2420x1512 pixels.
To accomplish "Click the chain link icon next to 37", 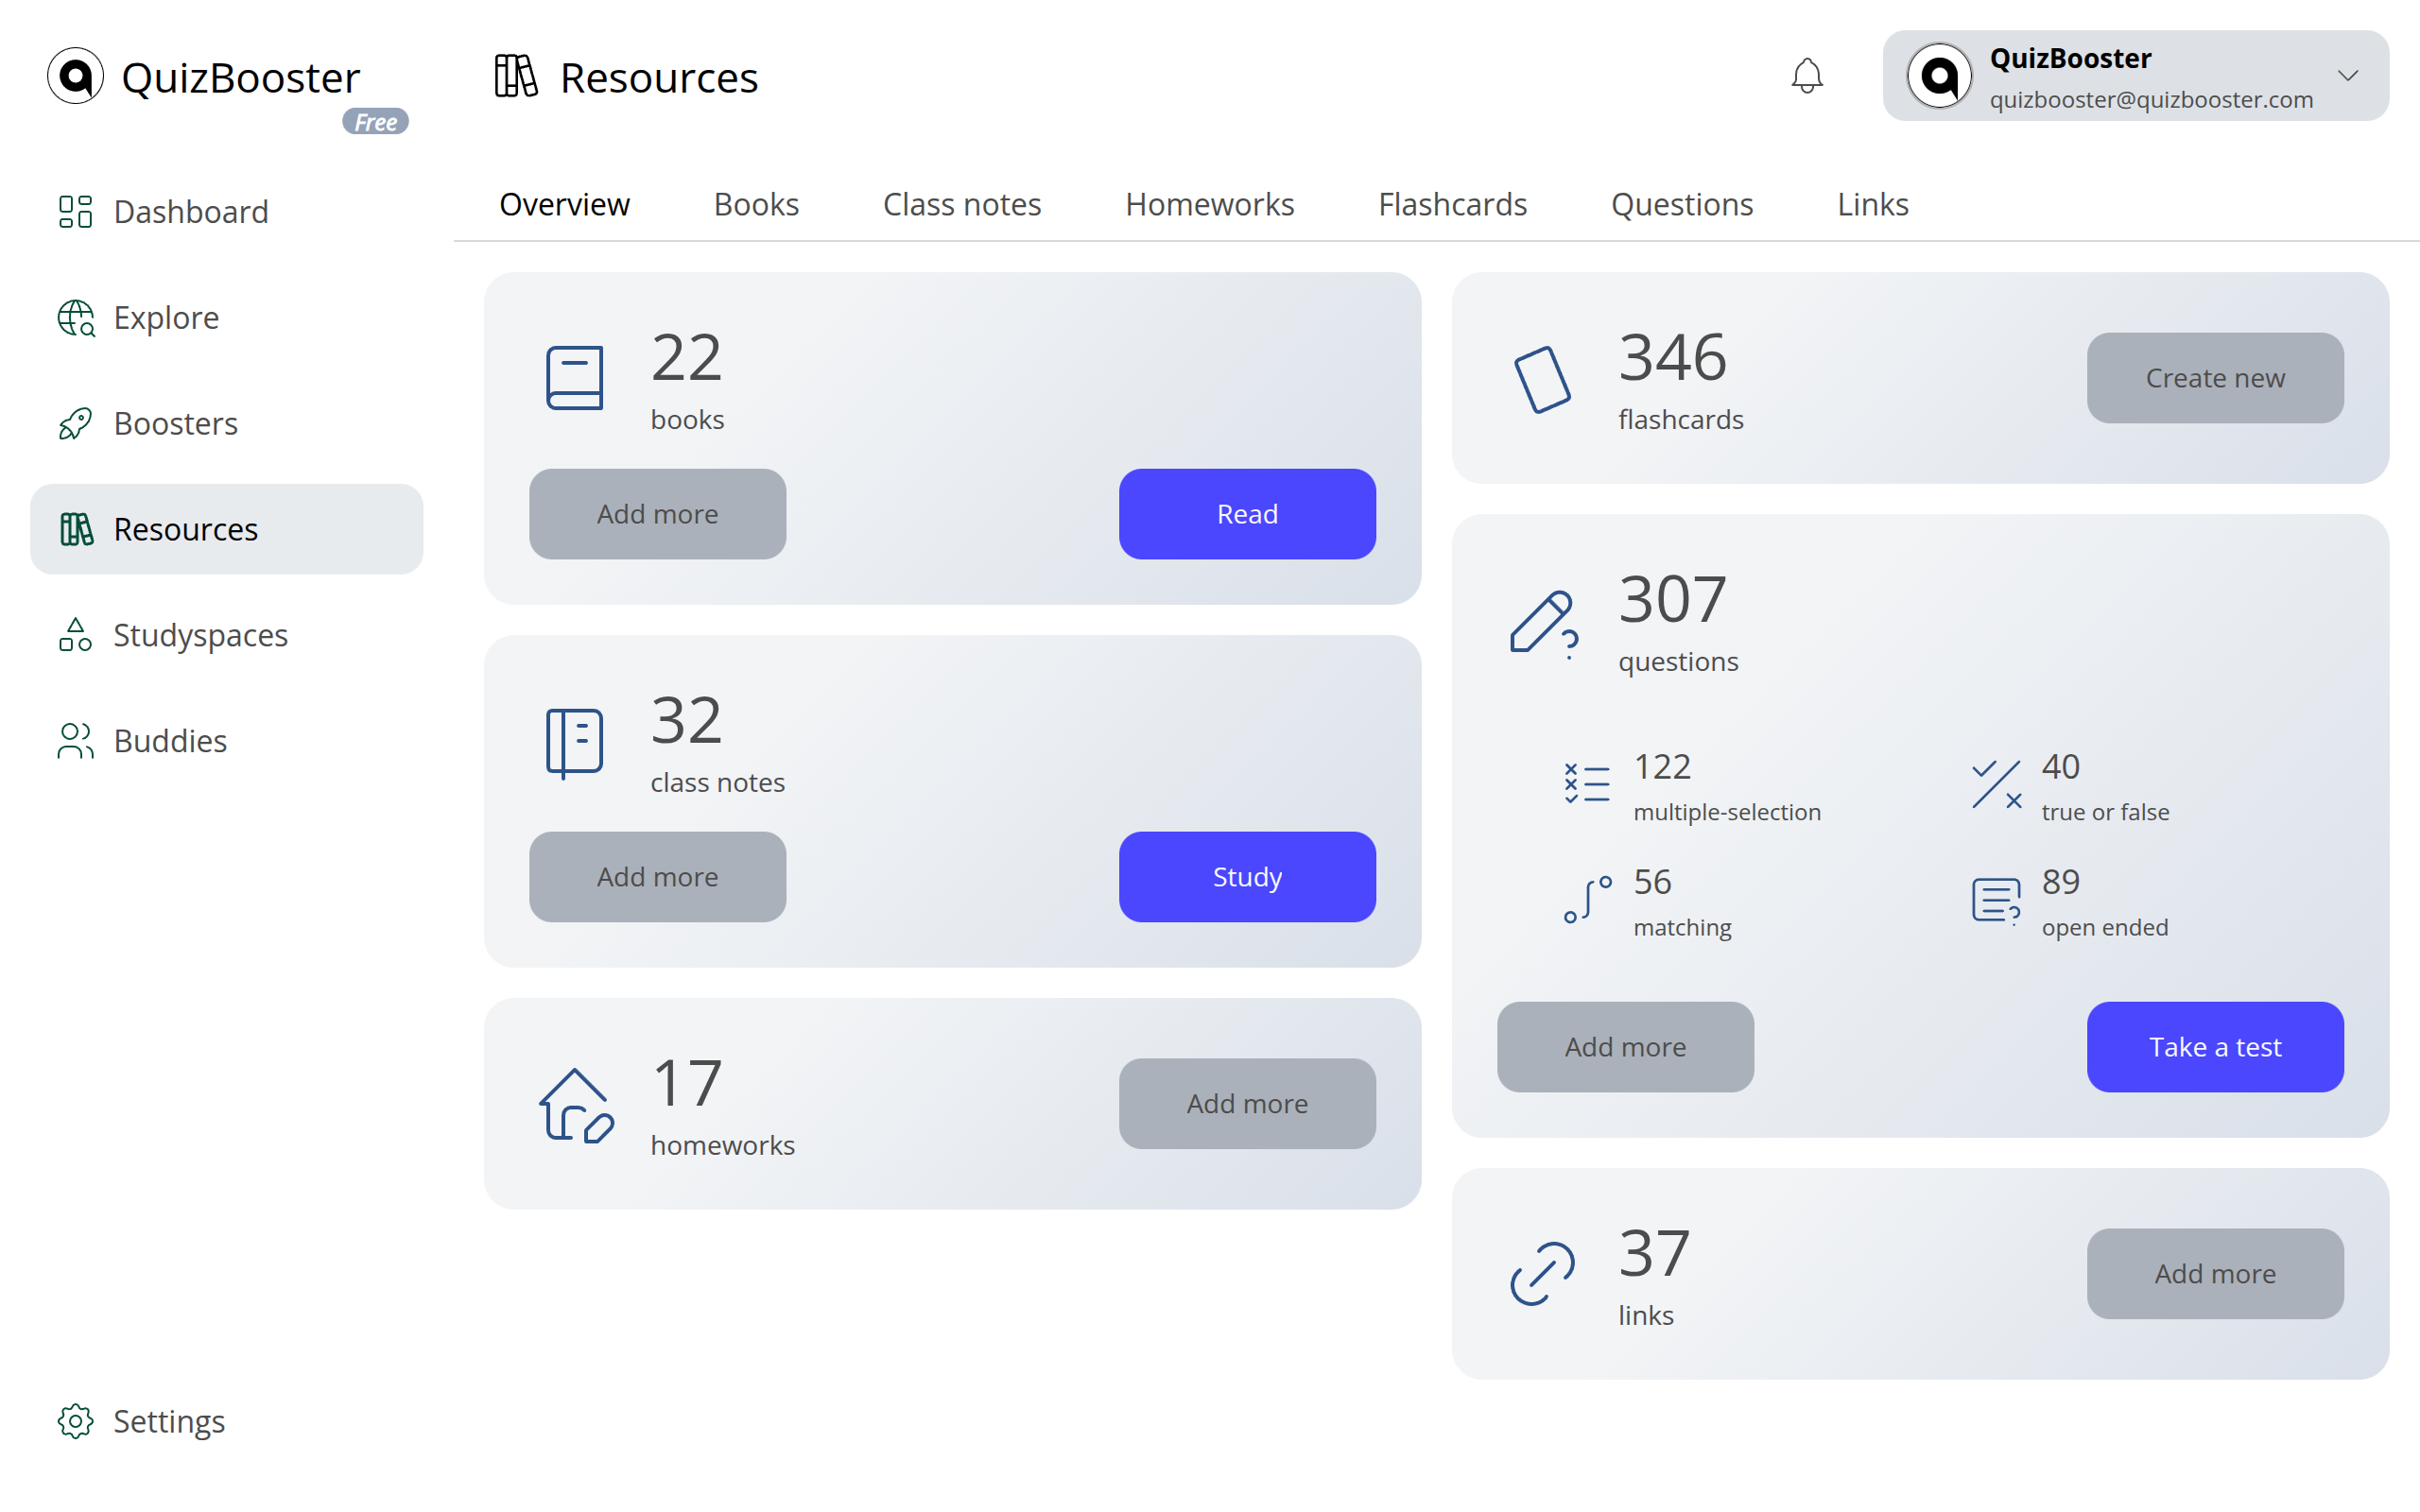I will pyautogui.click(x=1542, y=1274).
